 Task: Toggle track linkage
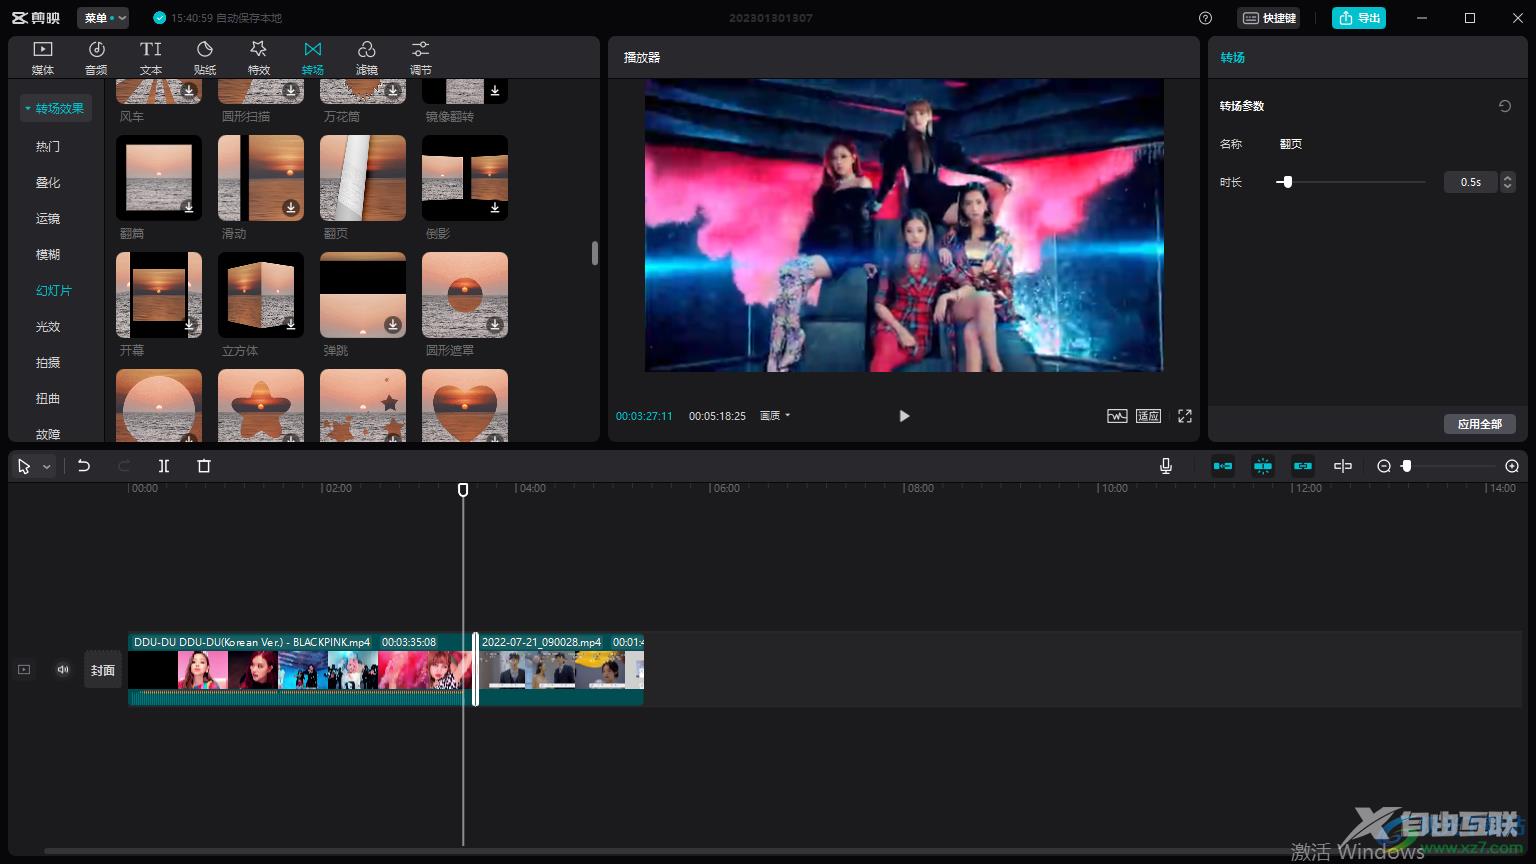click(1303, 466)
